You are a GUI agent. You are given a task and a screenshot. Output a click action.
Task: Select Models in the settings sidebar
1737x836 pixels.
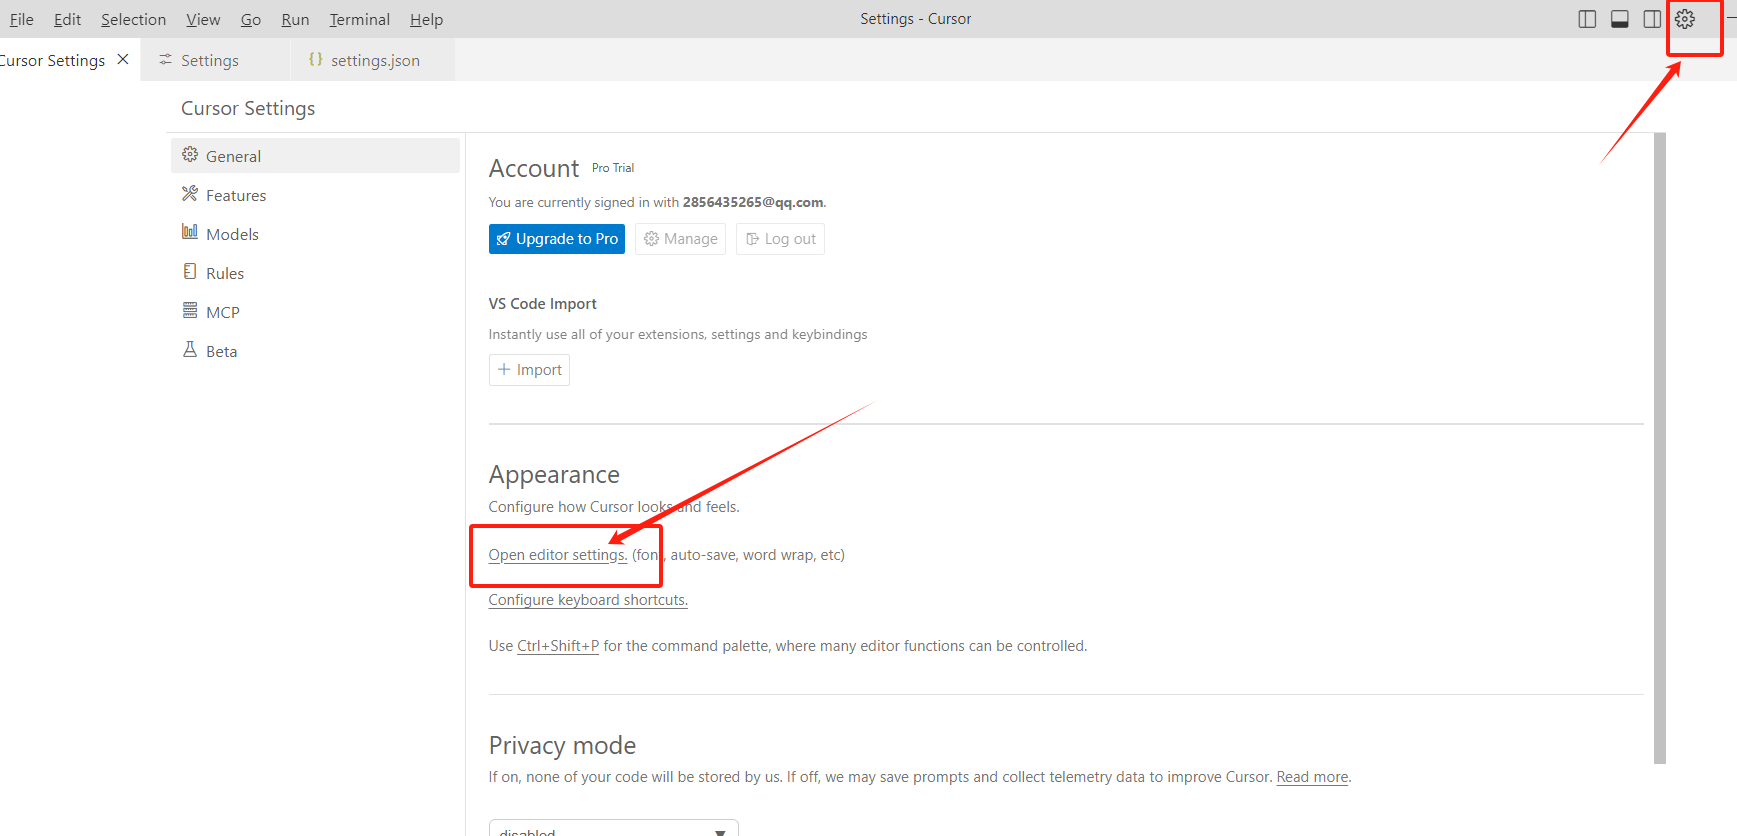tap(315, 234)
